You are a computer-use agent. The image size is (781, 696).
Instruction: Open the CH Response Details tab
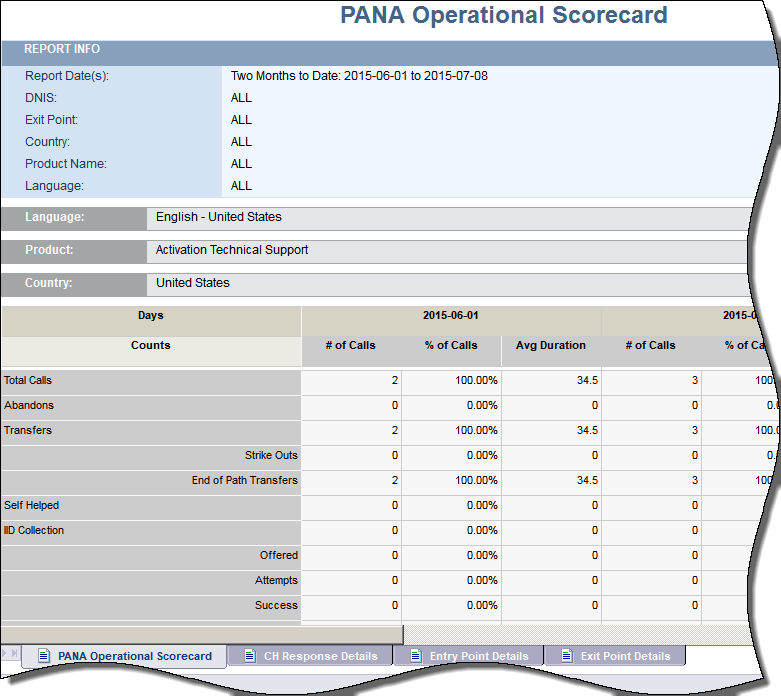(x=320, y=656)
